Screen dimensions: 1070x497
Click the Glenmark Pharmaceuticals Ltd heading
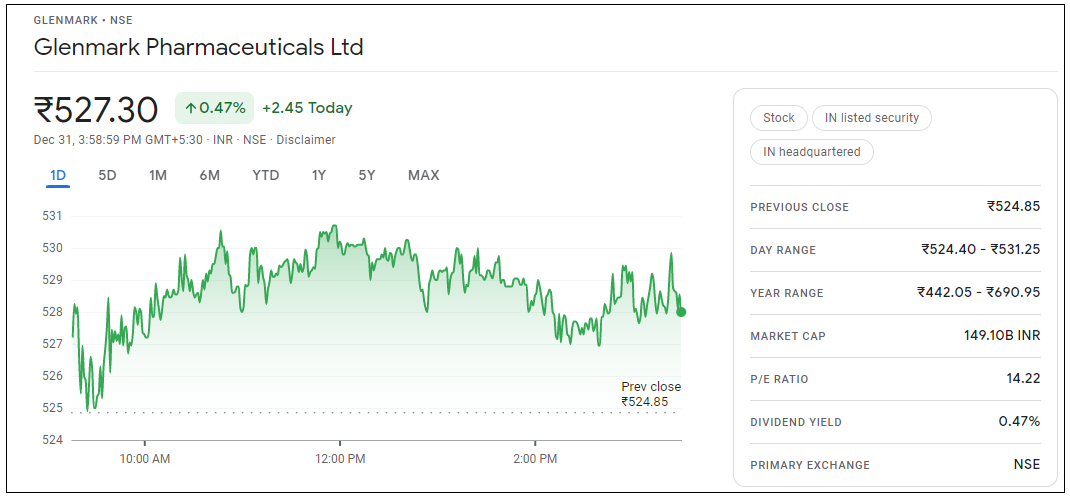(x=199, y=47)
